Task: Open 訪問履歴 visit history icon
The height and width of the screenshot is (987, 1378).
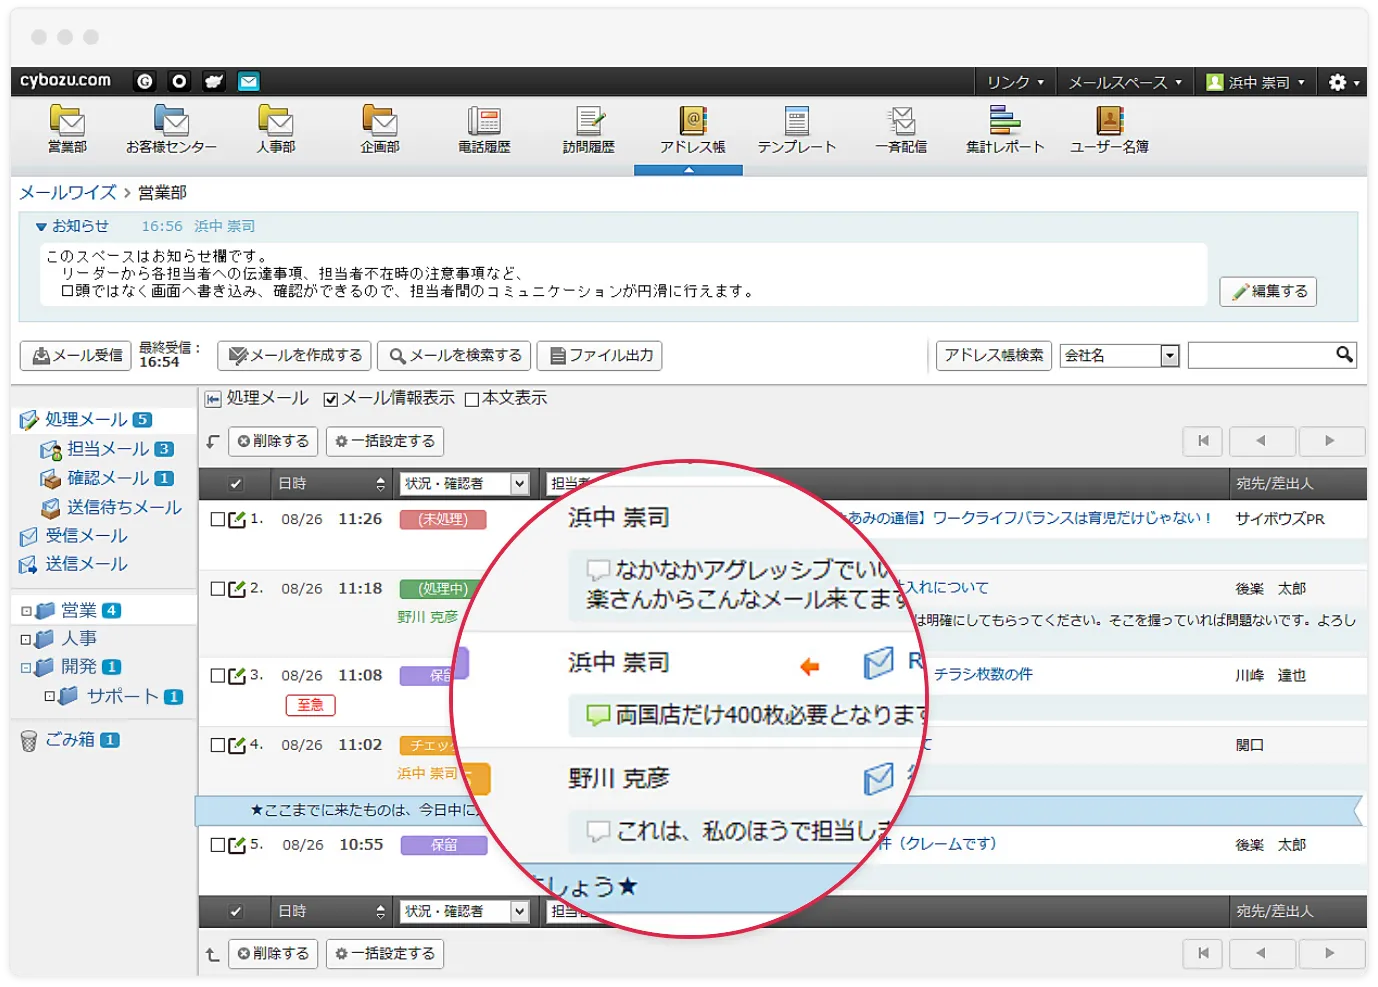Action: (x=588, y=122)
